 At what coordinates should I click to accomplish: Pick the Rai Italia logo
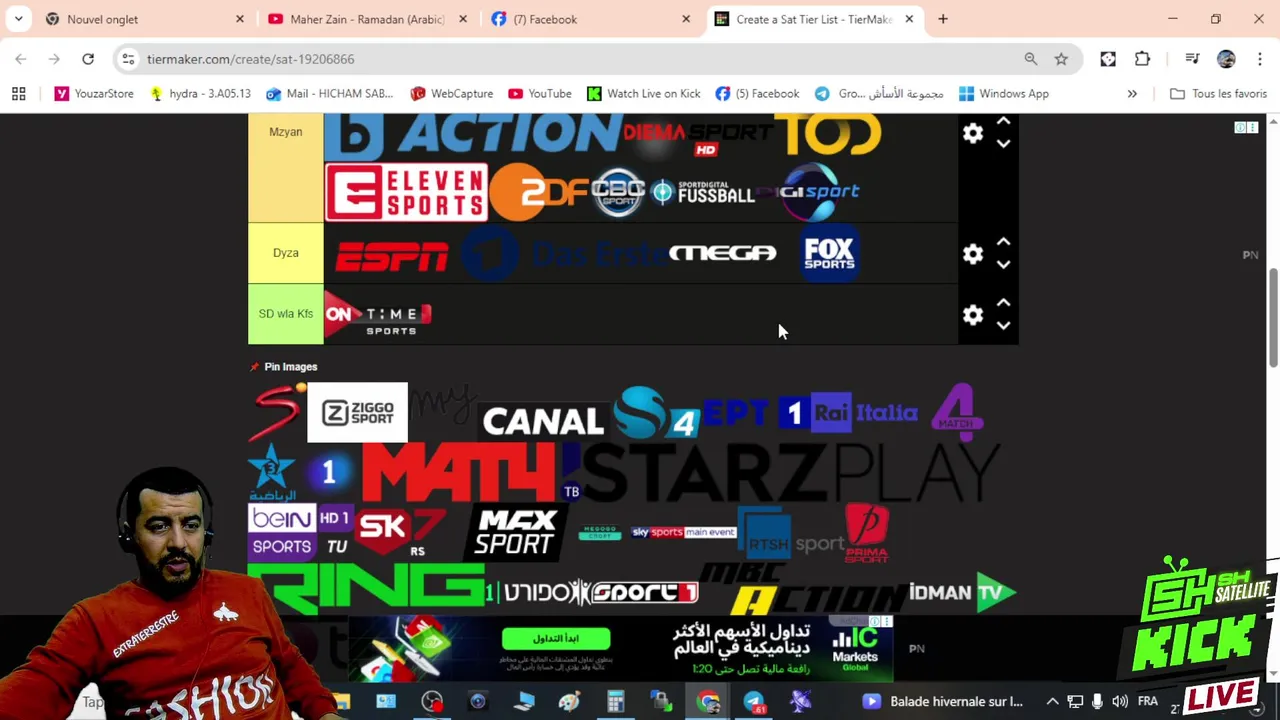[x=865, y=413]
